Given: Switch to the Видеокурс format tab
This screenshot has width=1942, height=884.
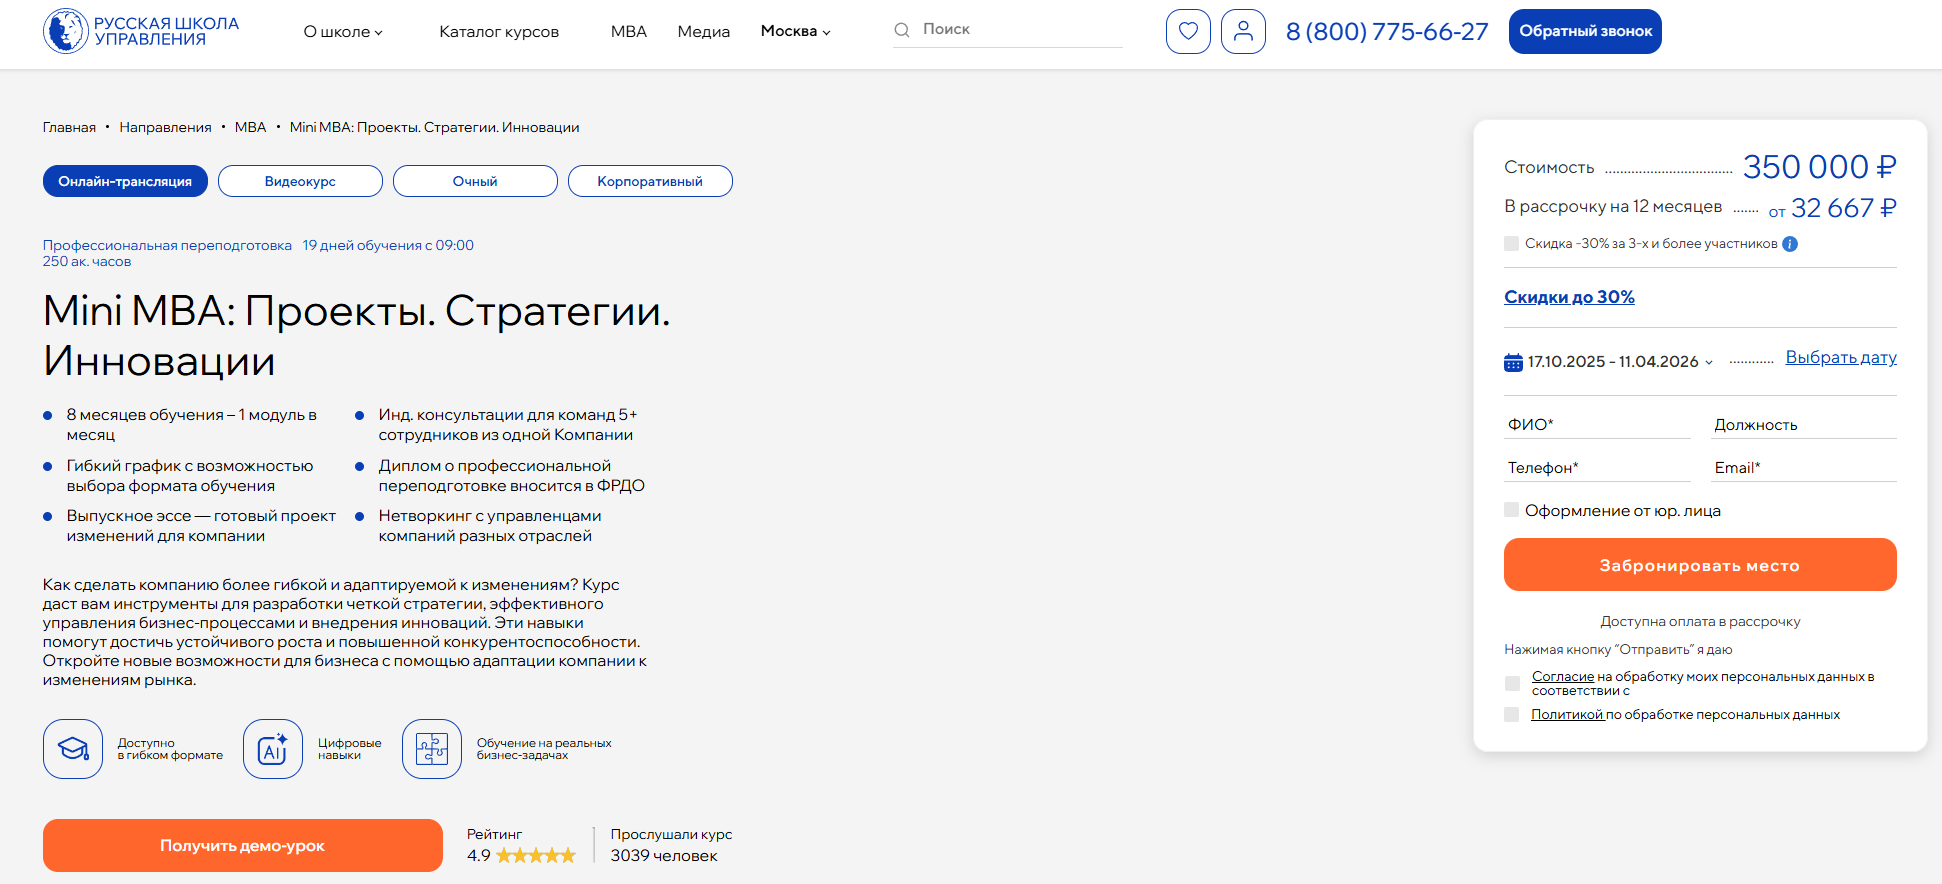Looking at the screenshot, I should tap(300, 181).
